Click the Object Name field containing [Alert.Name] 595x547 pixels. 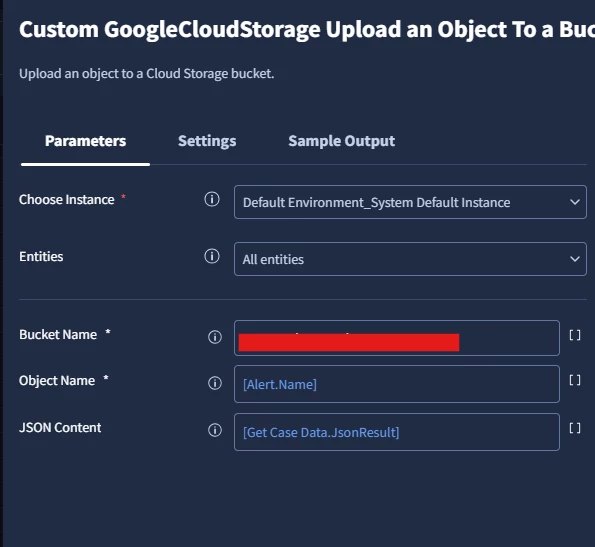[397, 384]
